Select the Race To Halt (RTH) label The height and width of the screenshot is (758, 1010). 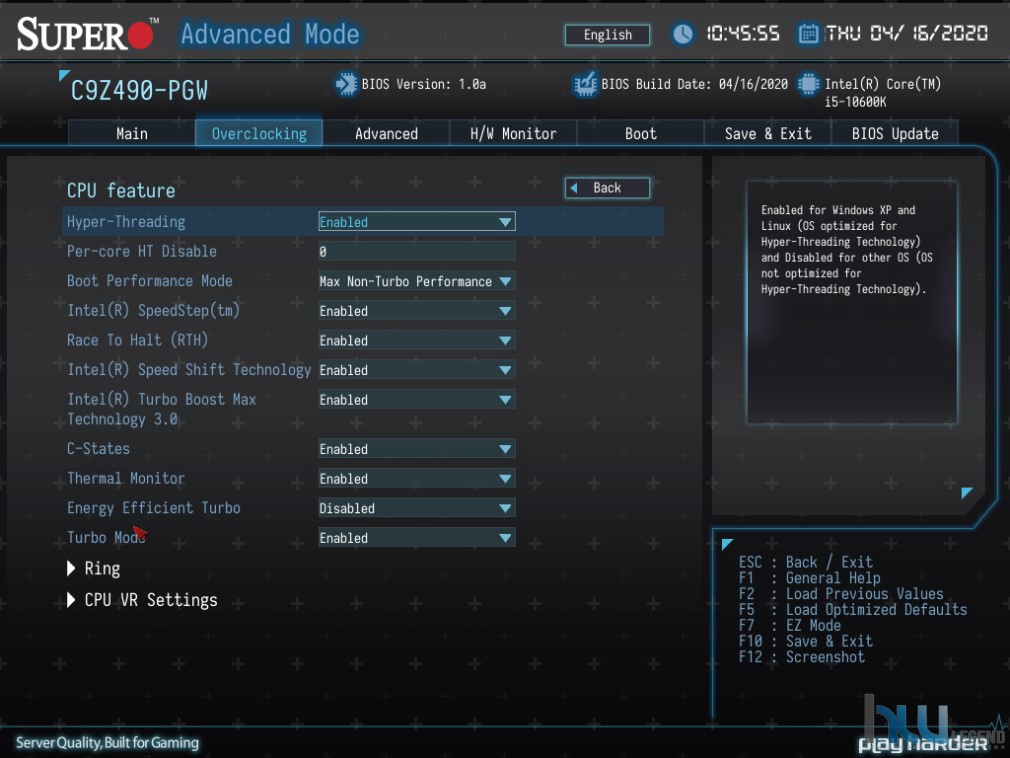pos(137,340)
